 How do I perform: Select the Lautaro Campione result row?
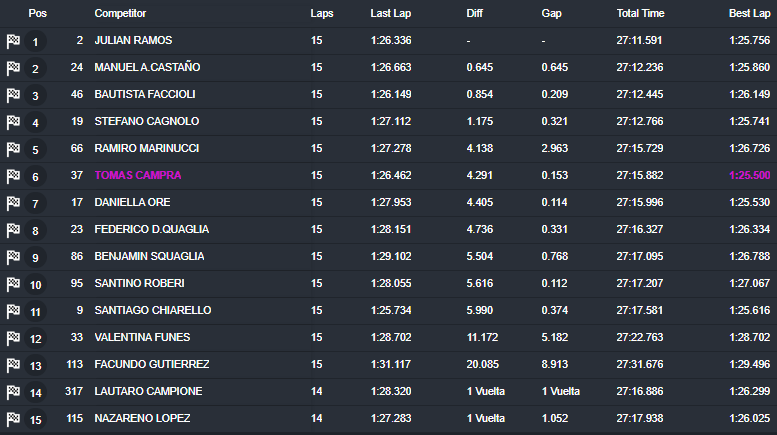[x=388, y=392]
